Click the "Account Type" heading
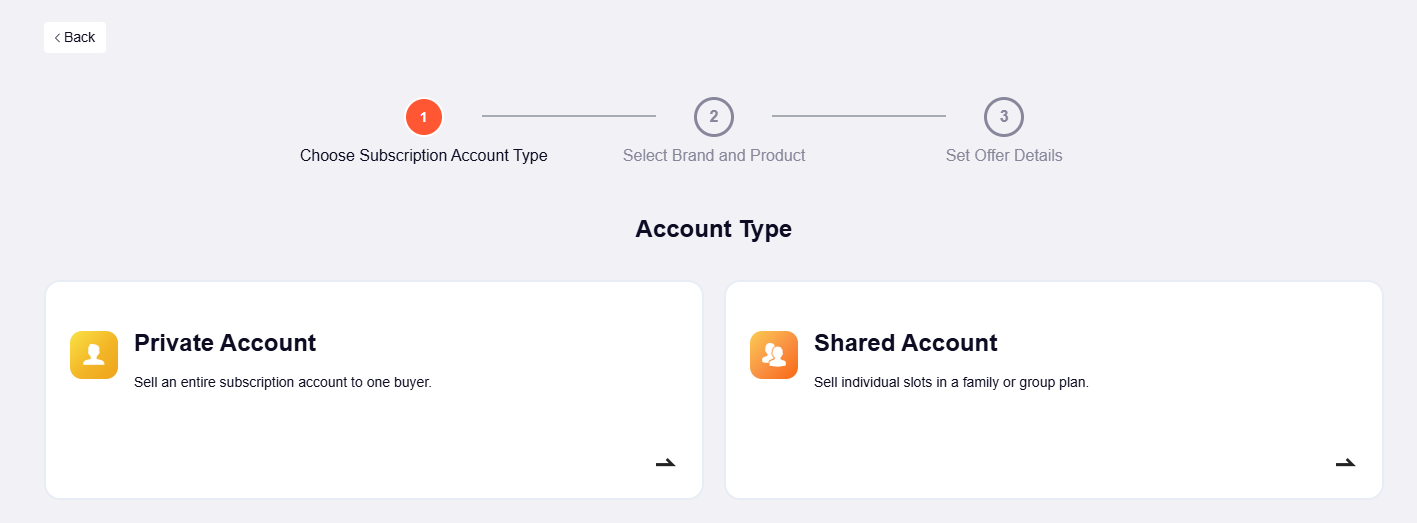This screenshot has height=523, width=1417. coord(713,229)
